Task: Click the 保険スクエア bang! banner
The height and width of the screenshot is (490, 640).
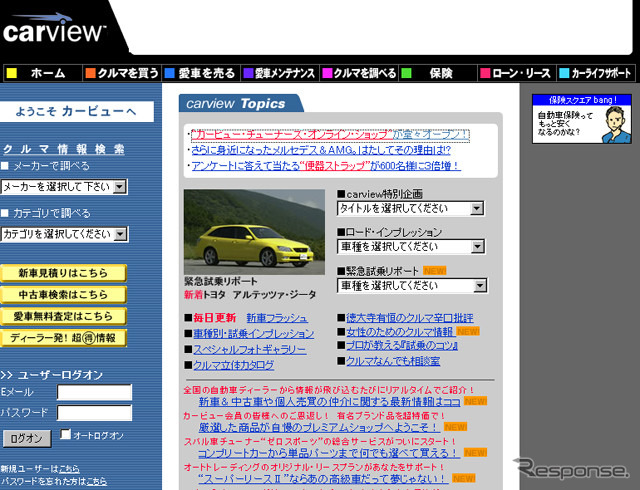Action: 582,119
